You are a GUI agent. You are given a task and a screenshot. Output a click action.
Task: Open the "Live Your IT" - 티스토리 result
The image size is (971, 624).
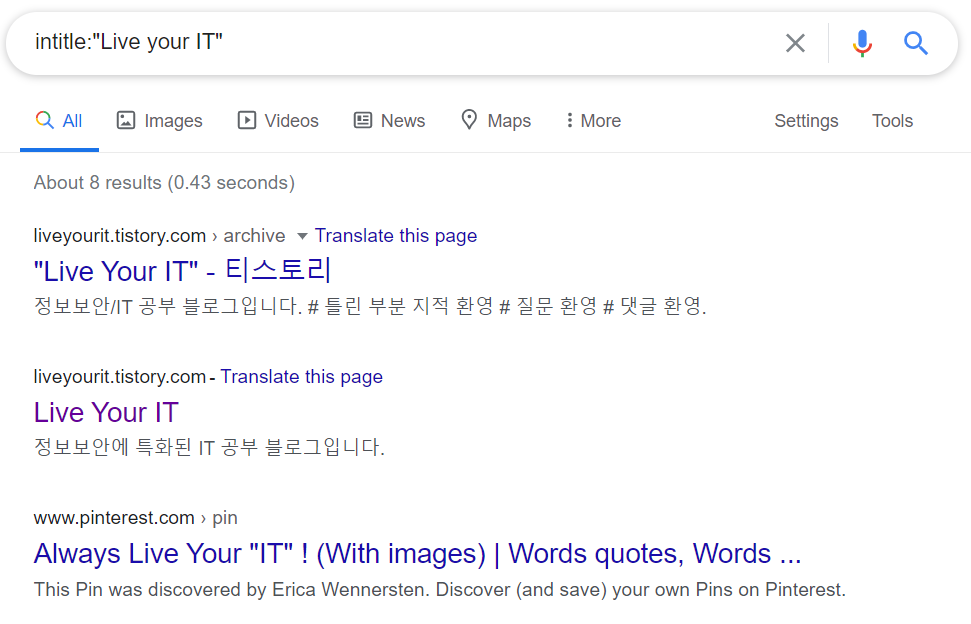183,271
